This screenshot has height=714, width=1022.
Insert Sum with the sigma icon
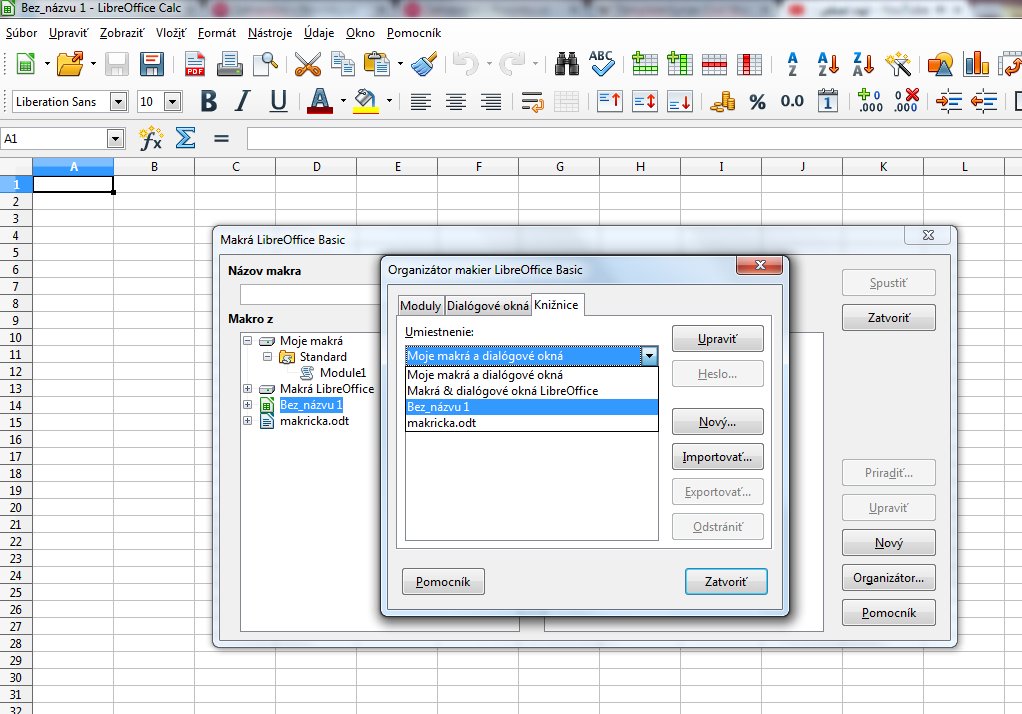[x=186, y=138]
